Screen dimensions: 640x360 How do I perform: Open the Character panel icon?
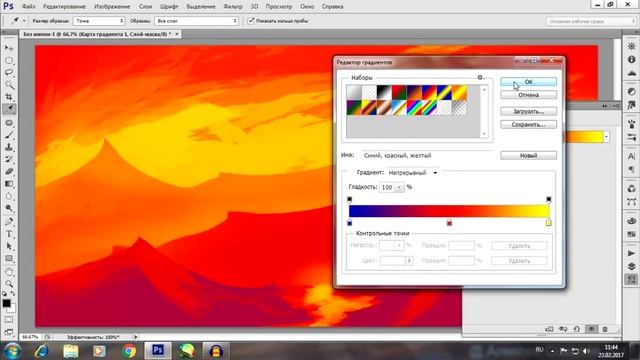point(631,156)
